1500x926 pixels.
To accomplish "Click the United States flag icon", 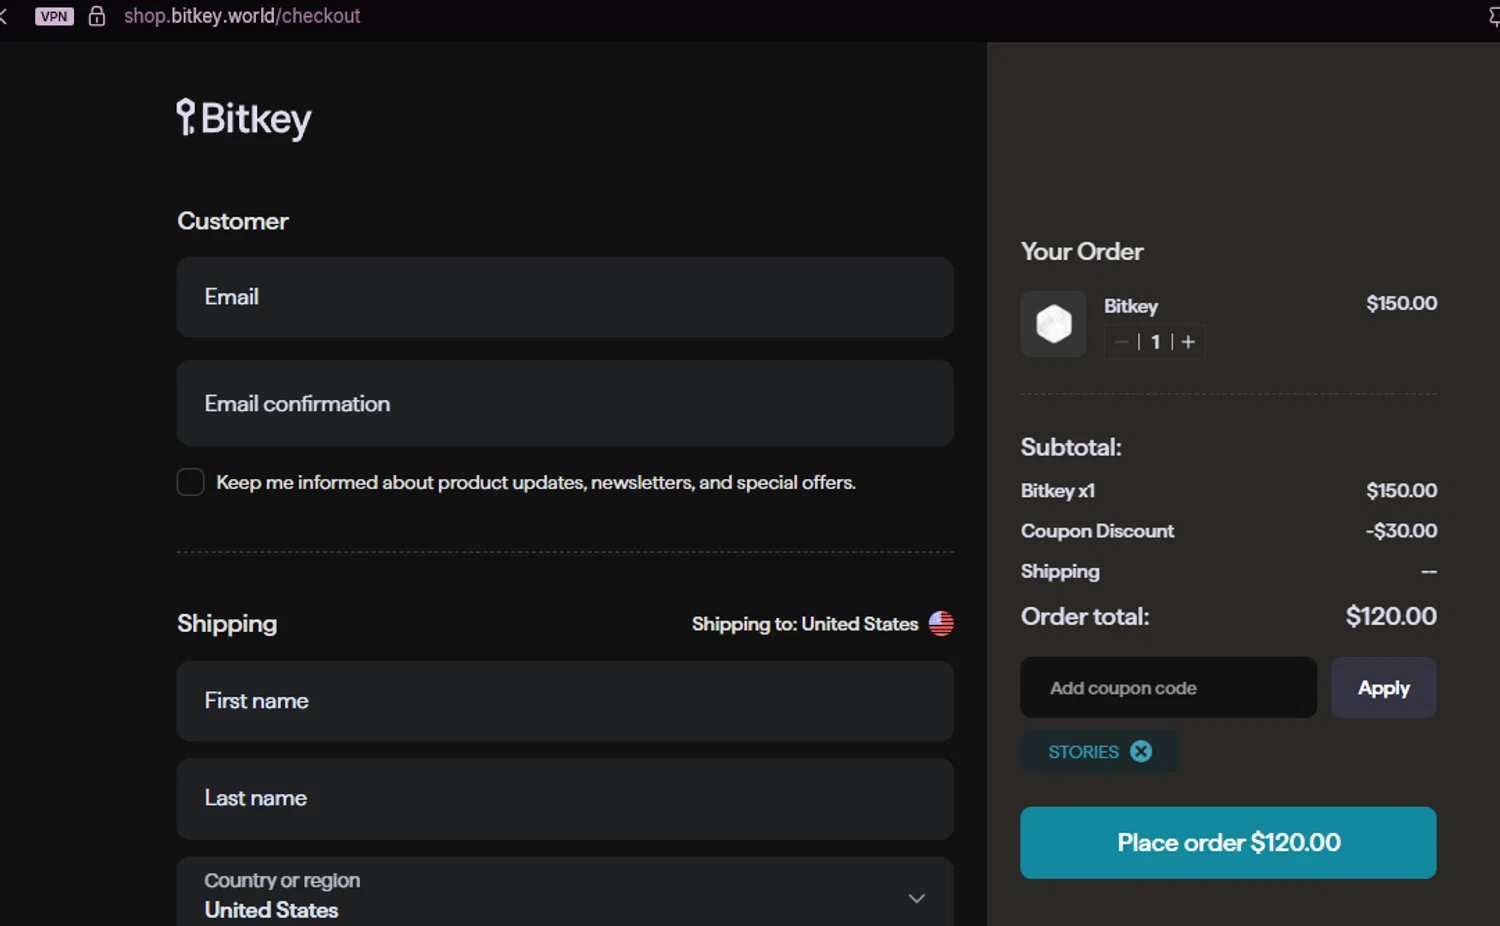I will pyautogui.click(x=941, y=623).
